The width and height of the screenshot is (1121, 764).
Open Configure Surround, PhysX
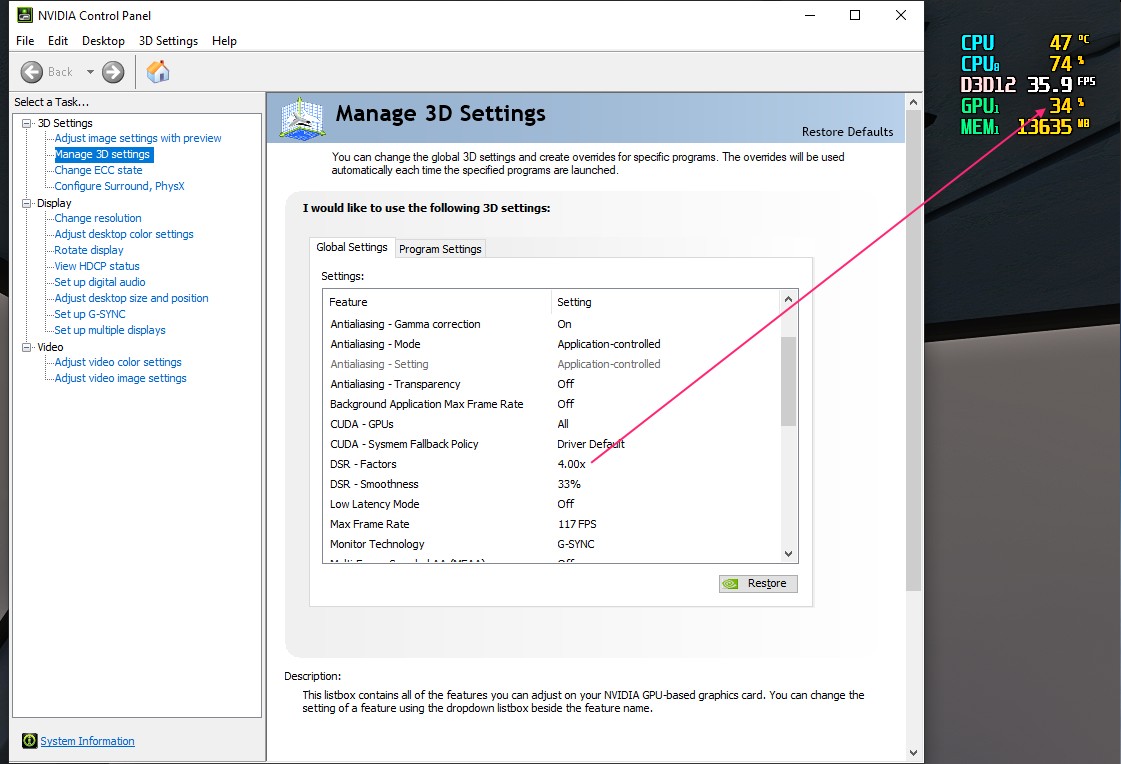[x=119, y=186]
